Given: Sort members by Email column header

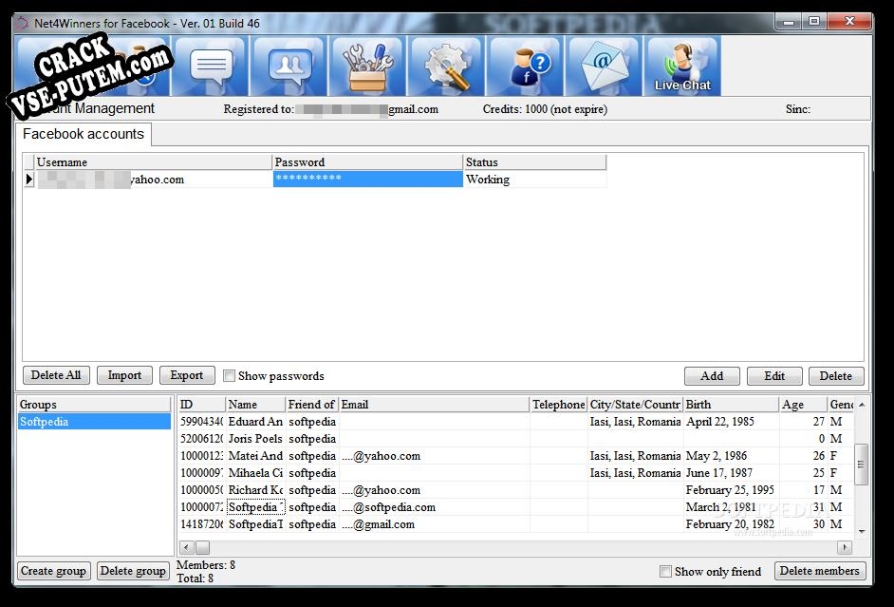Looking at the screenshot, I should tap(434, 404).
